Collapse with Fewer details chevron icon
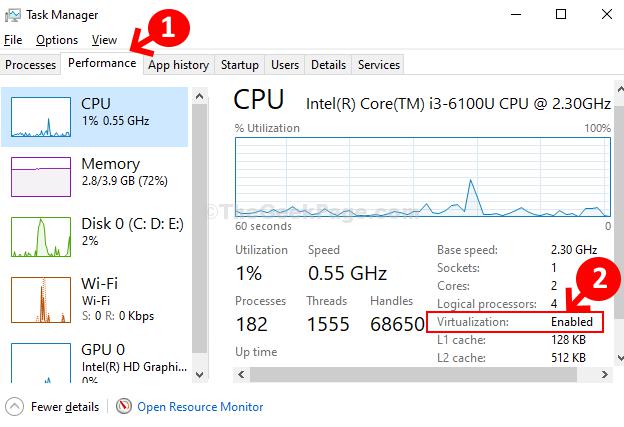 point(15,407)
